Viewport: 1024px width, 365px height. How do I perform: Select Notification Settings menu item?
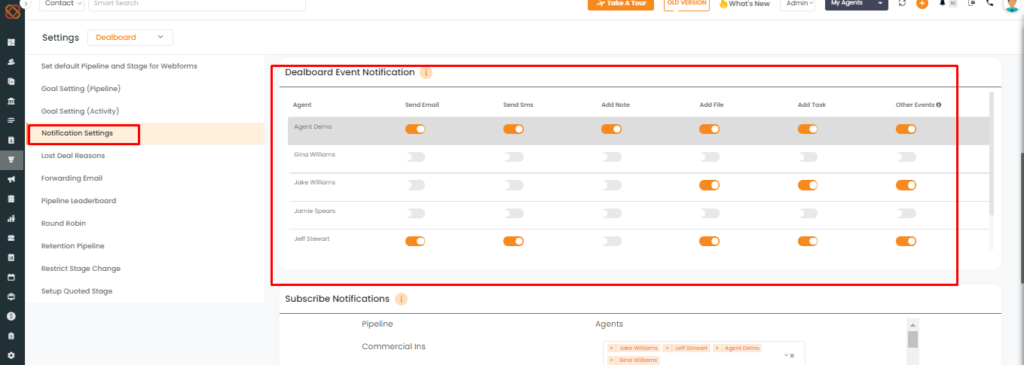coord(146,133)
